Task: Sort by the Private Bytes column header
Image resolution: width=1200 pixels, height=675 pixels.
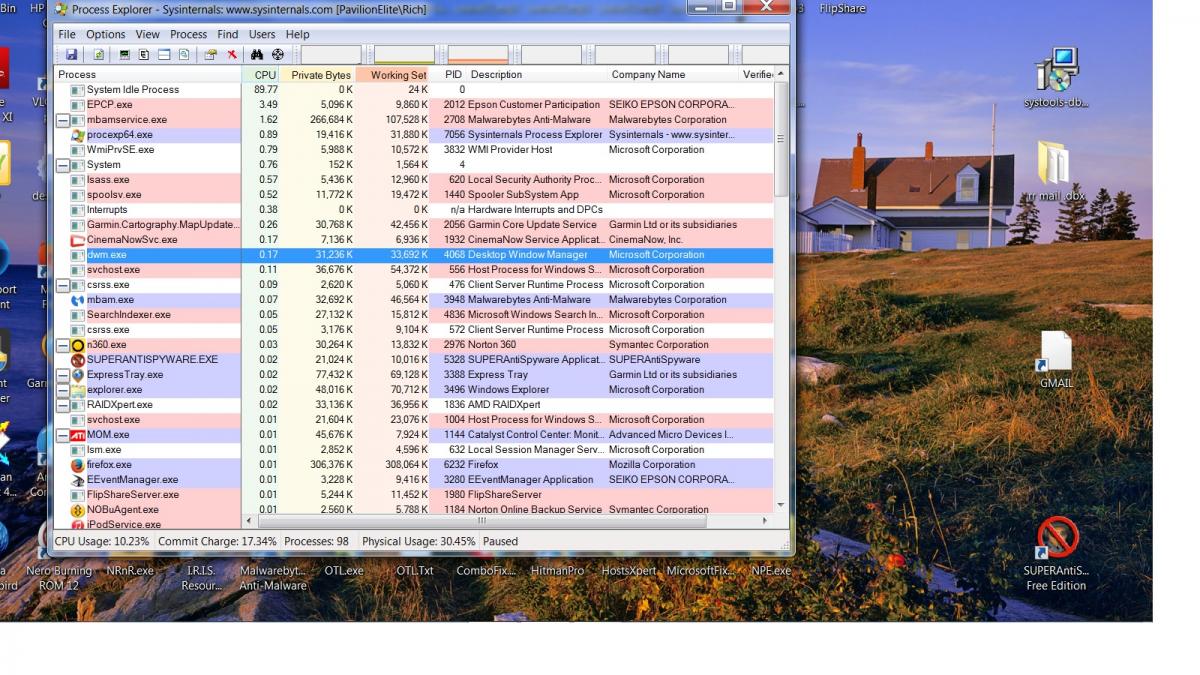Action: click(x=318, y=75)
